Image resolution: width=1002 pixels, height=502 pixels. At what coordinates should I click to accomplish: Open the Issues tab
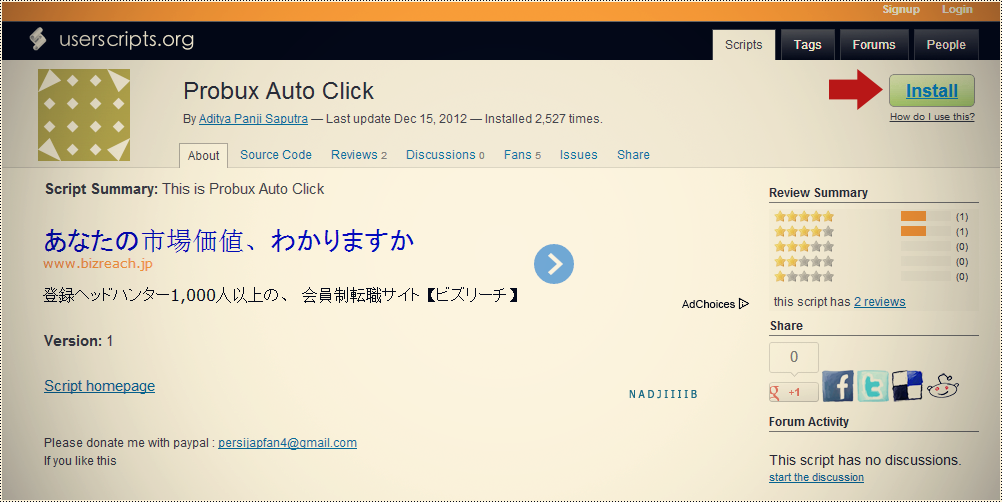(578, 155)
